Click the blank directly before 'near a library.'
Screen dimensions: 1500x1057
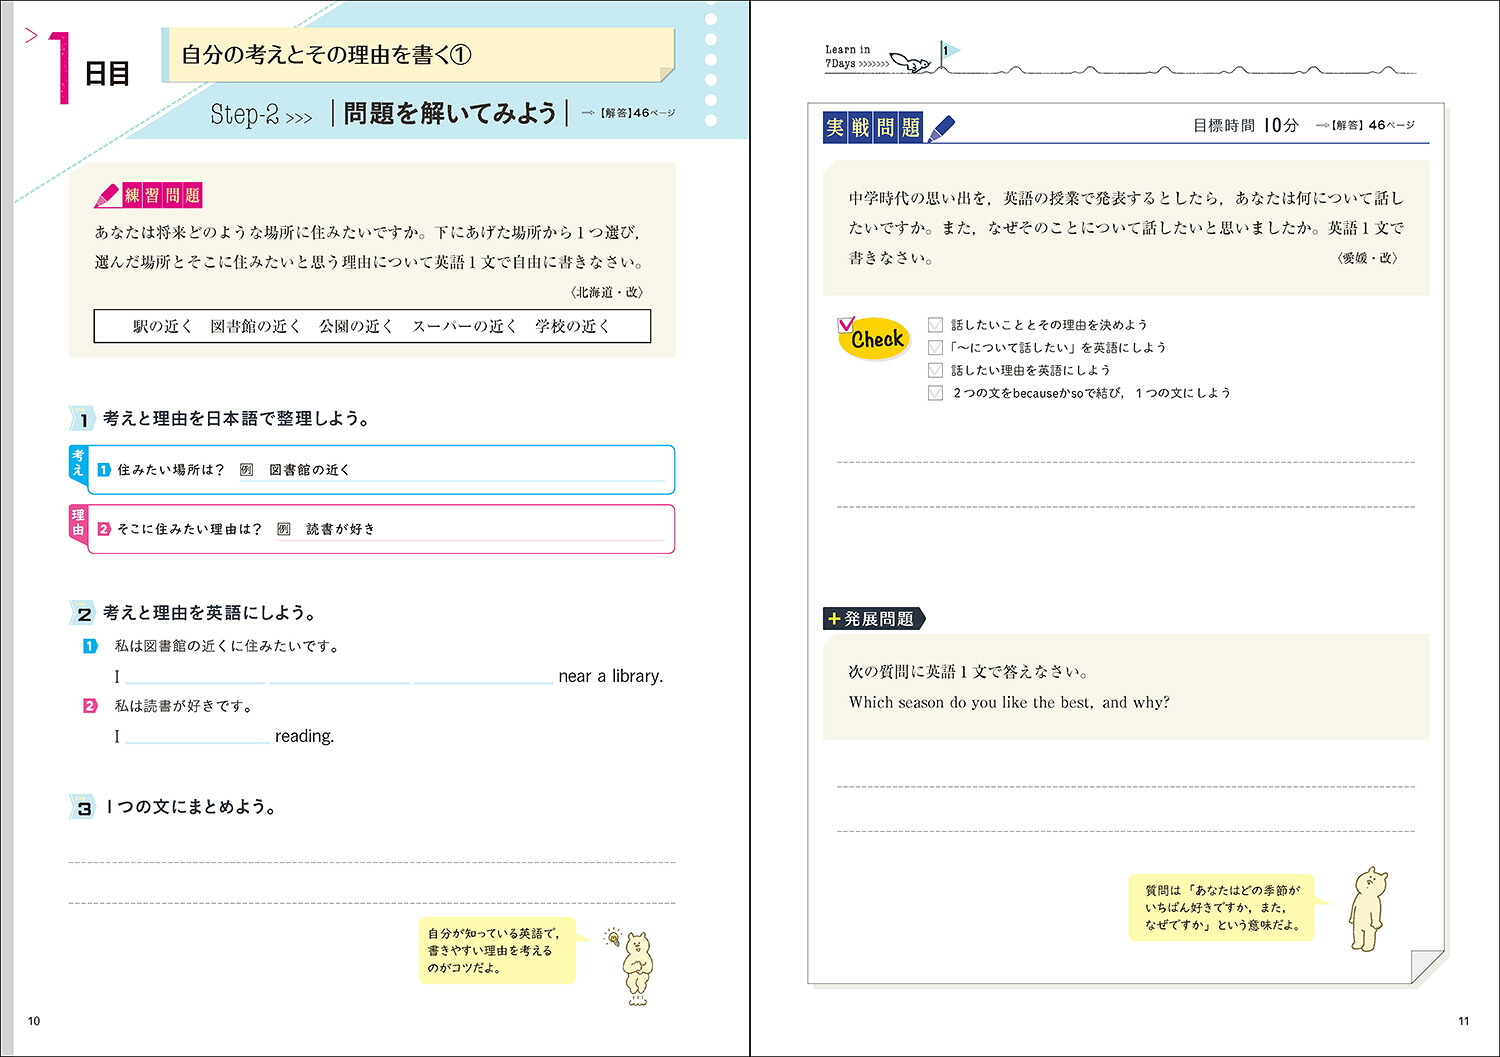click(484, 676)
